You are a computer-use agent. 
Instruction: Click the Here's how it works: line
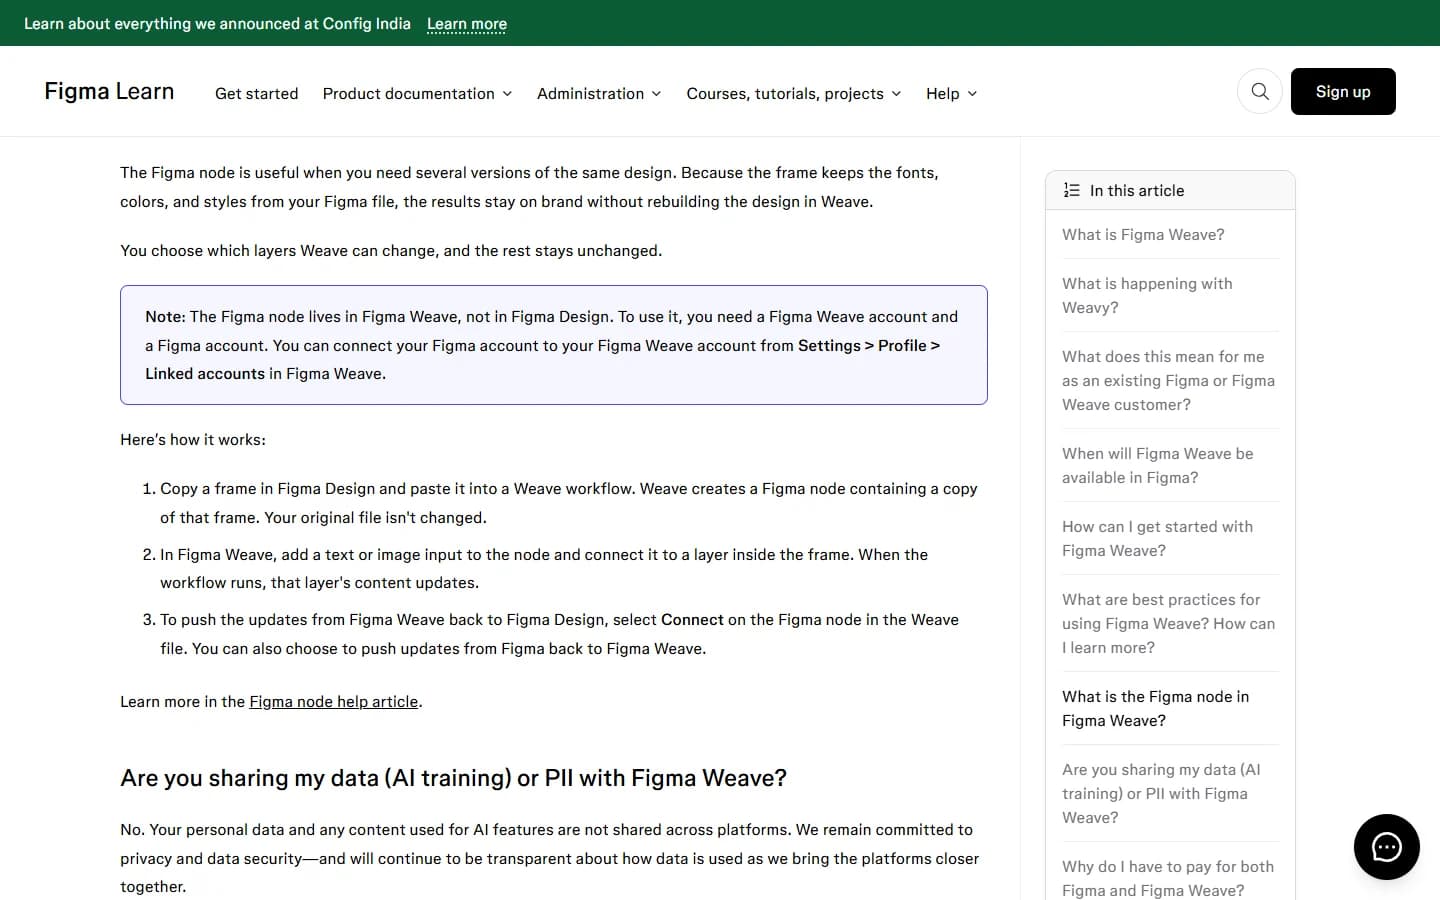193,440
